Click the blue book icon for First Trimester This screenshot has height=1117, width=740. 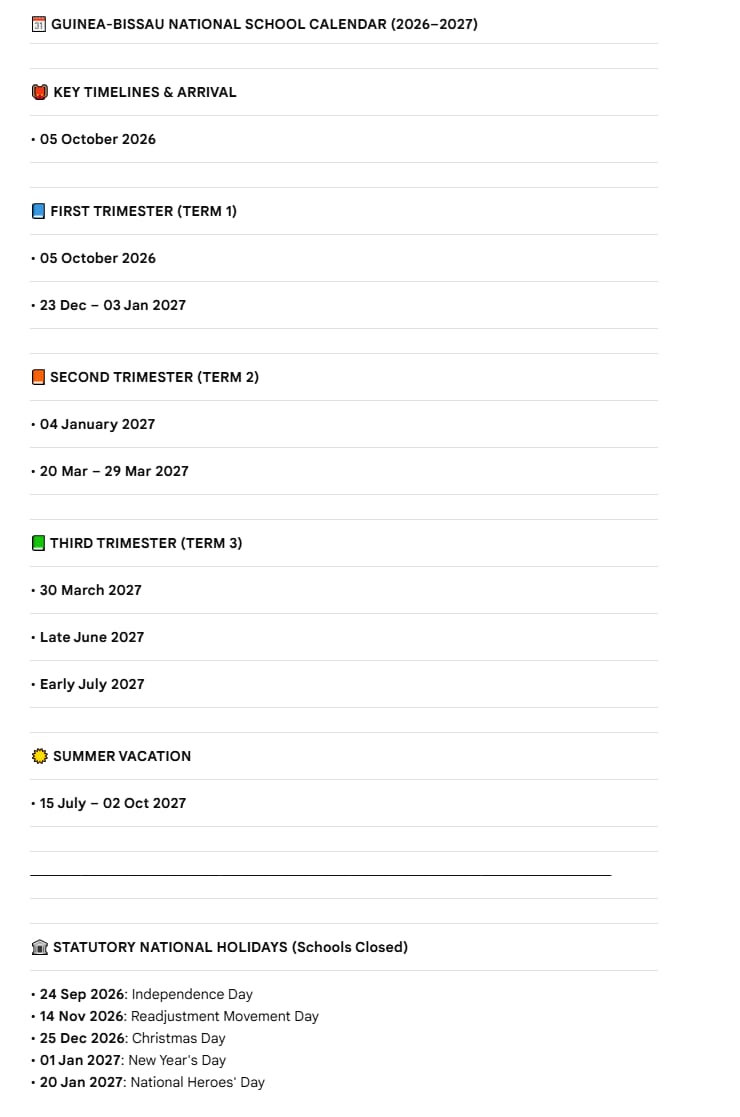38,211
